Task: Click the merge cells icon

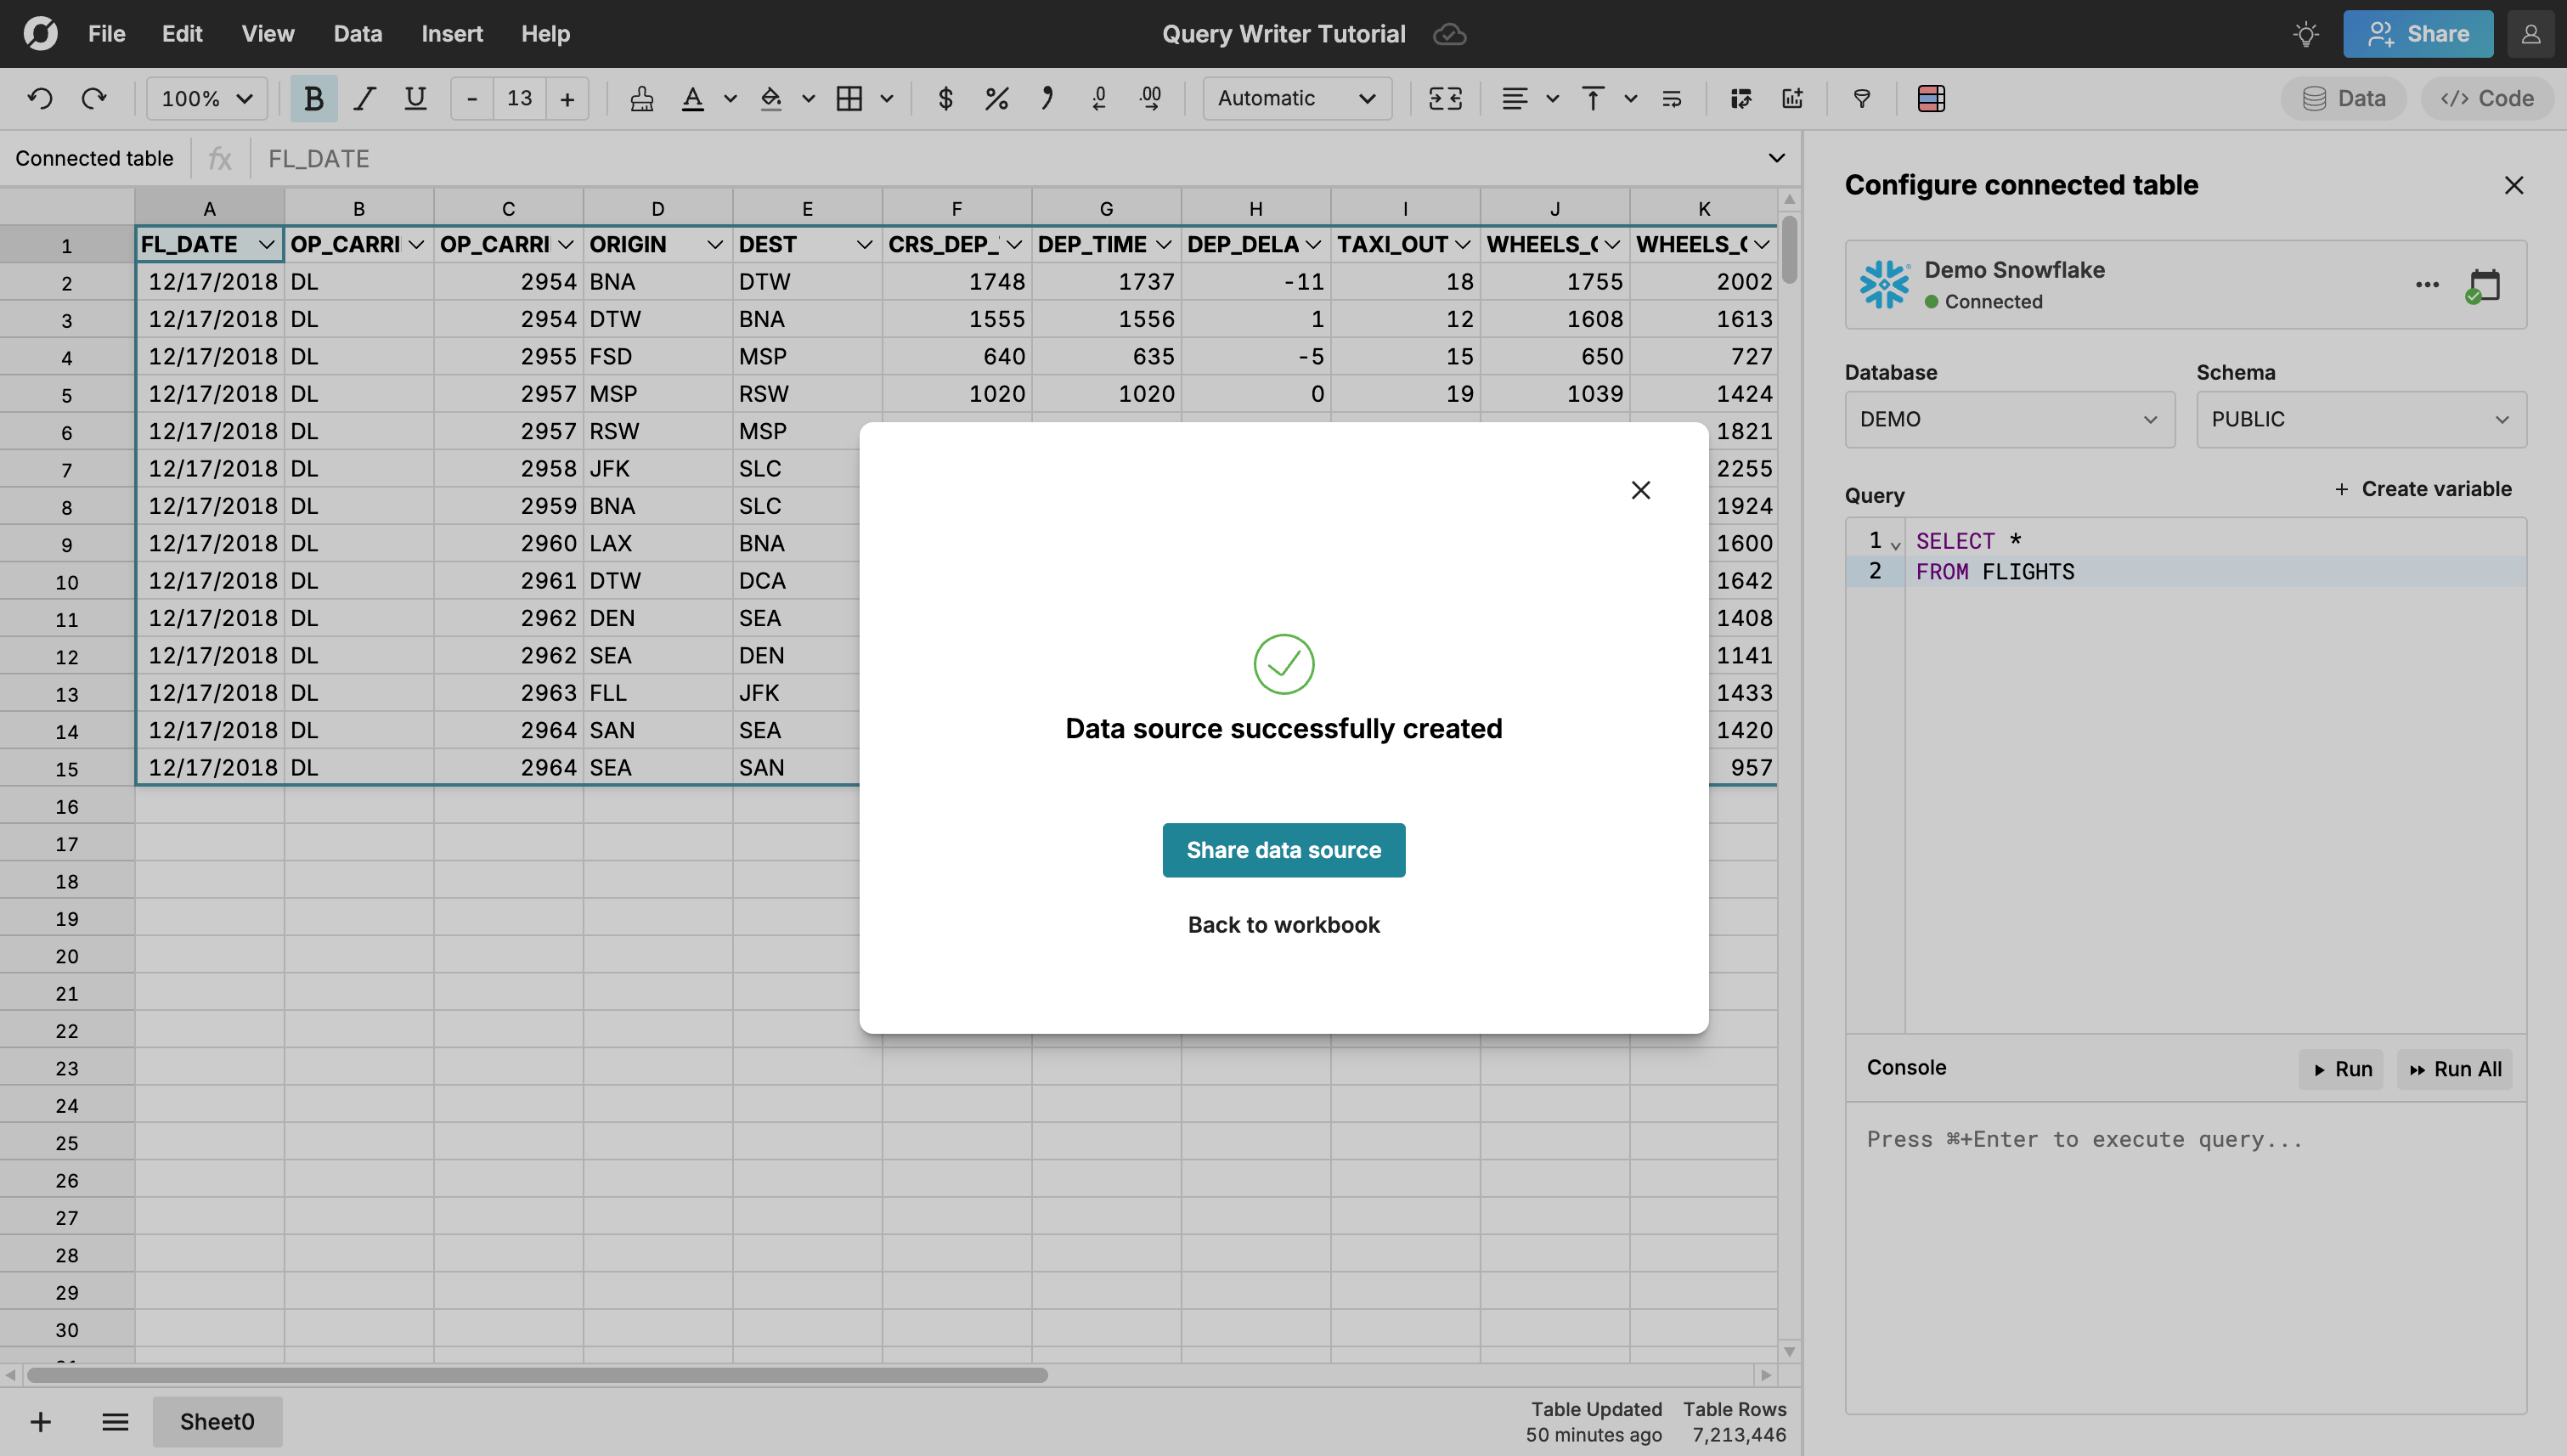Action: (x=1445, y=98)
